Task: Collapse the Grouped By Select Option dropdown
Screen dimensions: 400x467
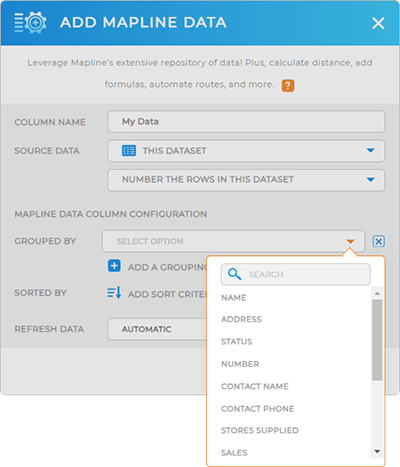Action: 233,241
